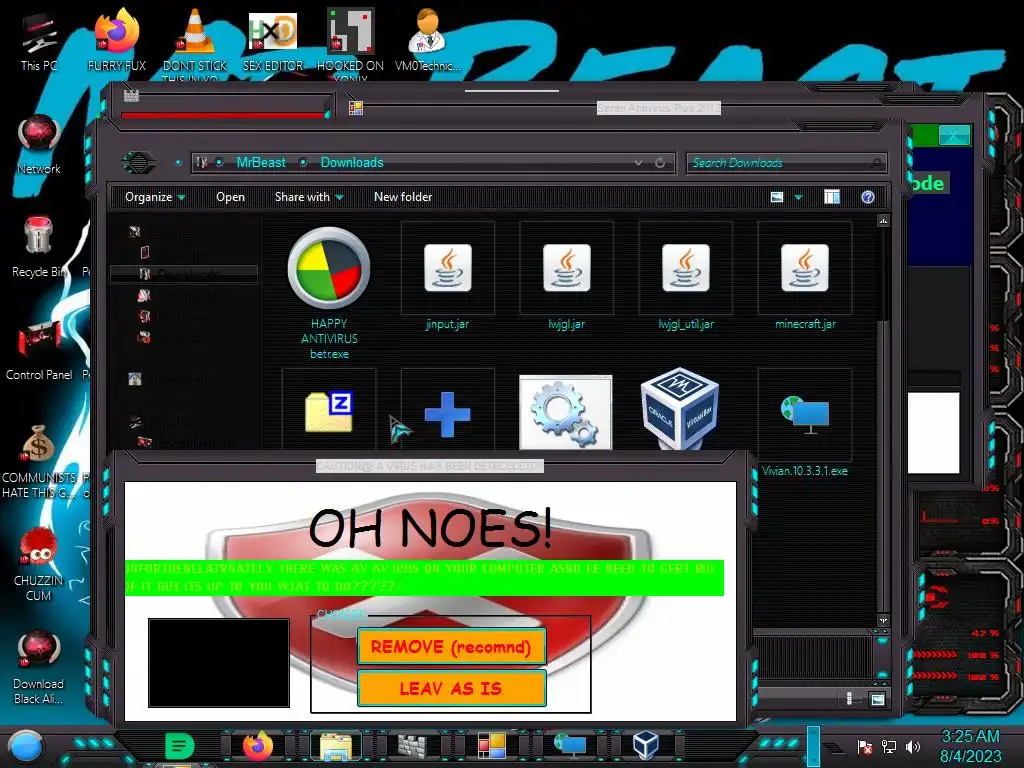Open File Explorer taskbar button
The width and height of the screenshot is (1024, 768).
pyautogui.click(x=336, y=746)
